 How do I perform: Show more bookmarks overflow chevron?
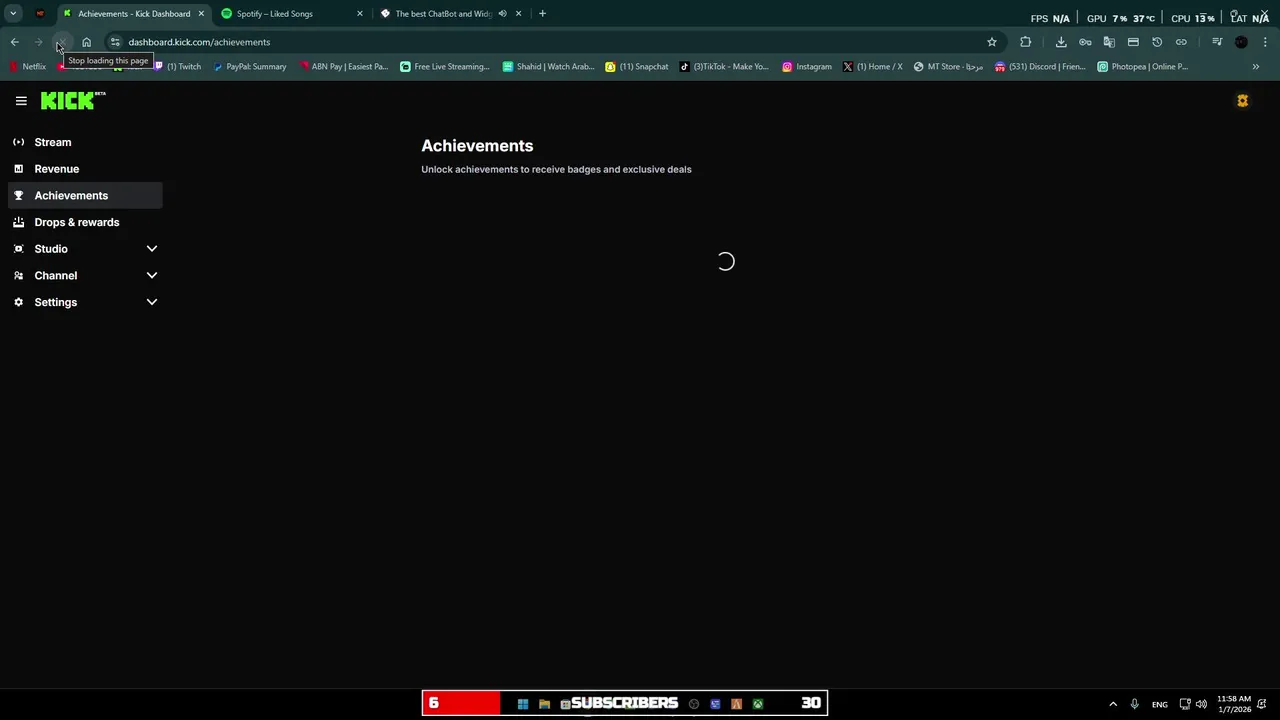[x=1256, y=67]
